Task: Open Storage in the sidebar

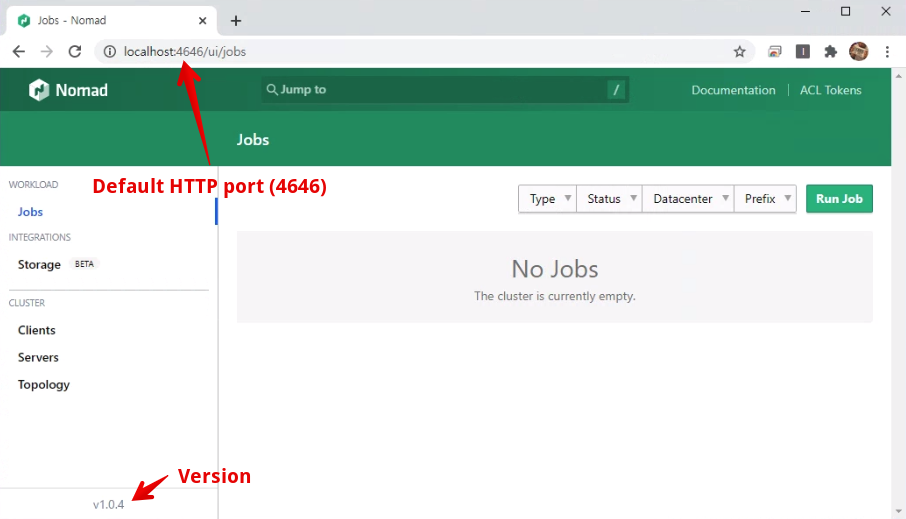Action: coord(39,265)
